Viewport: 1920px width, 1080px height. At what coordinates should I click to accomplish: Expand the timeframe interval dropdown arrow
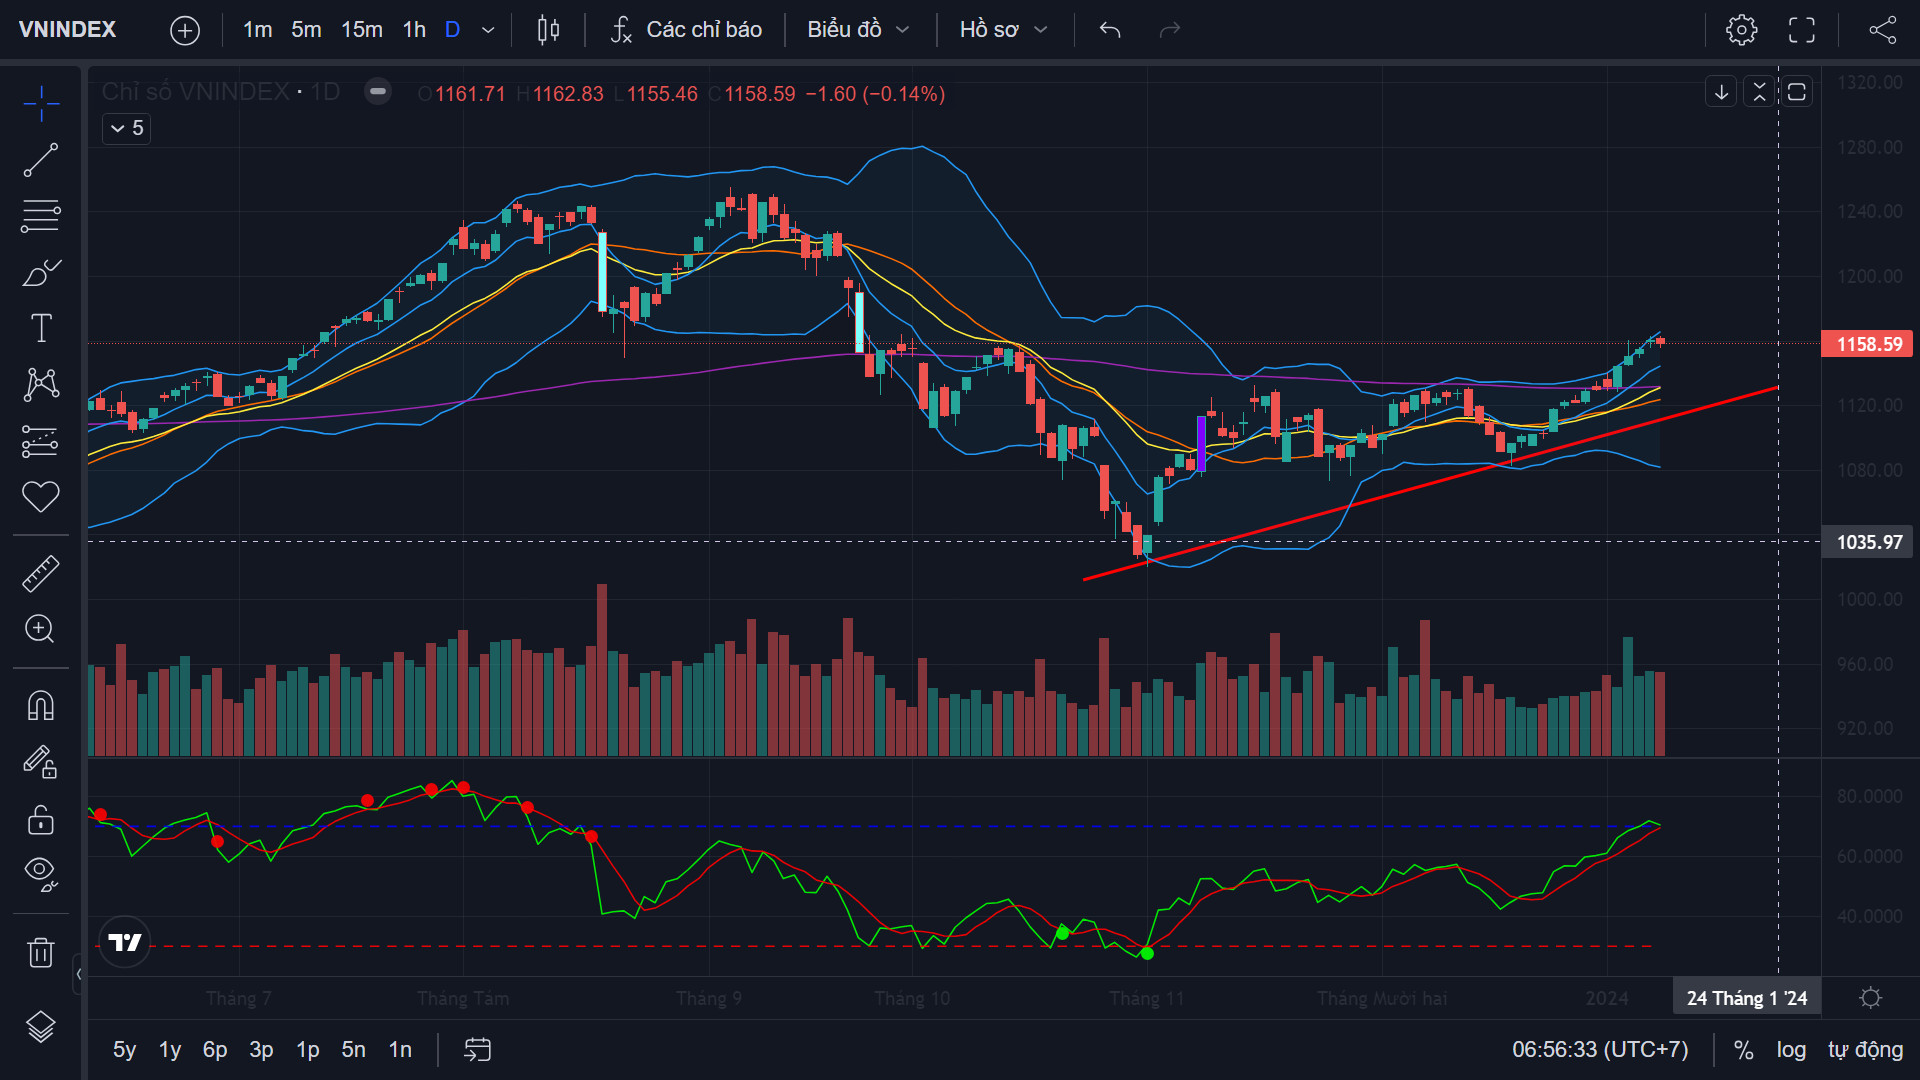[488, 30]
